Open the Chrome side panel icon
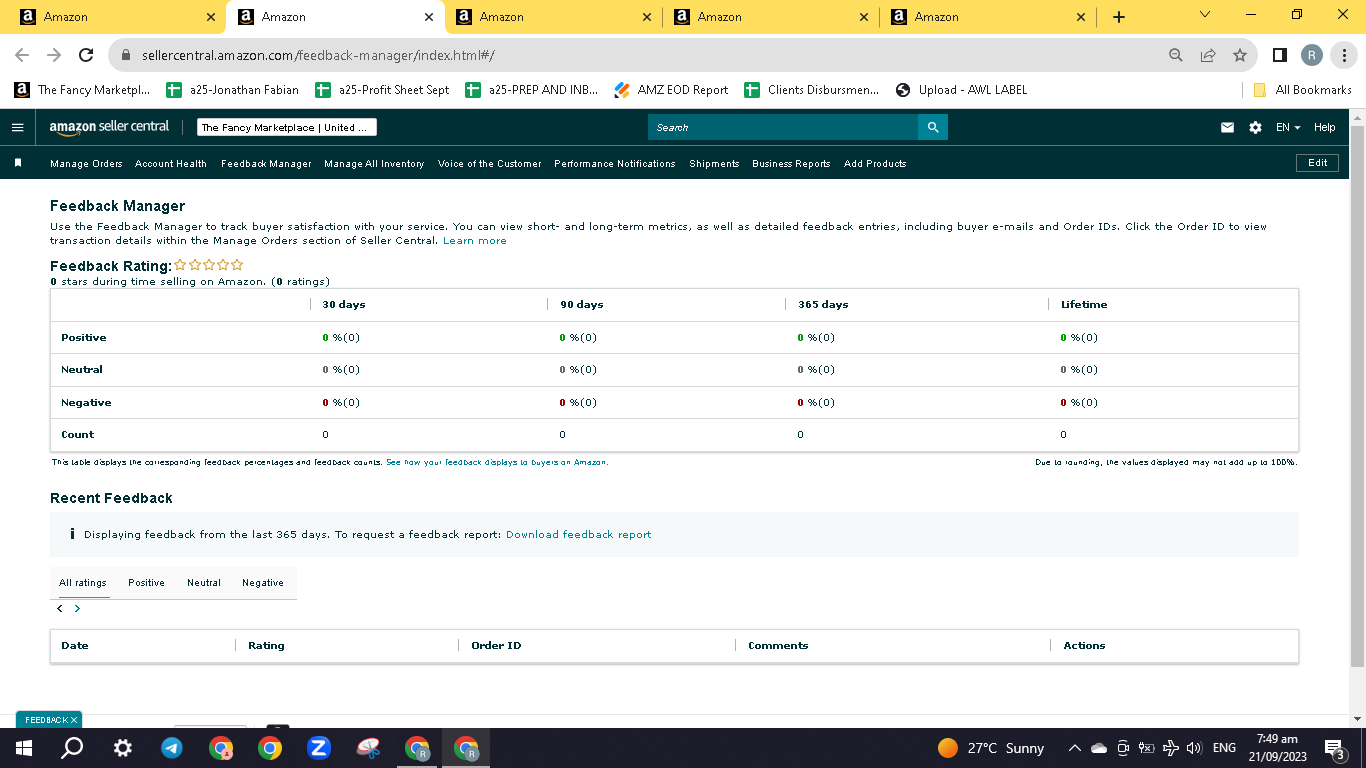This screenshot has width=1366, height=768. click(x=1280, y=56)
